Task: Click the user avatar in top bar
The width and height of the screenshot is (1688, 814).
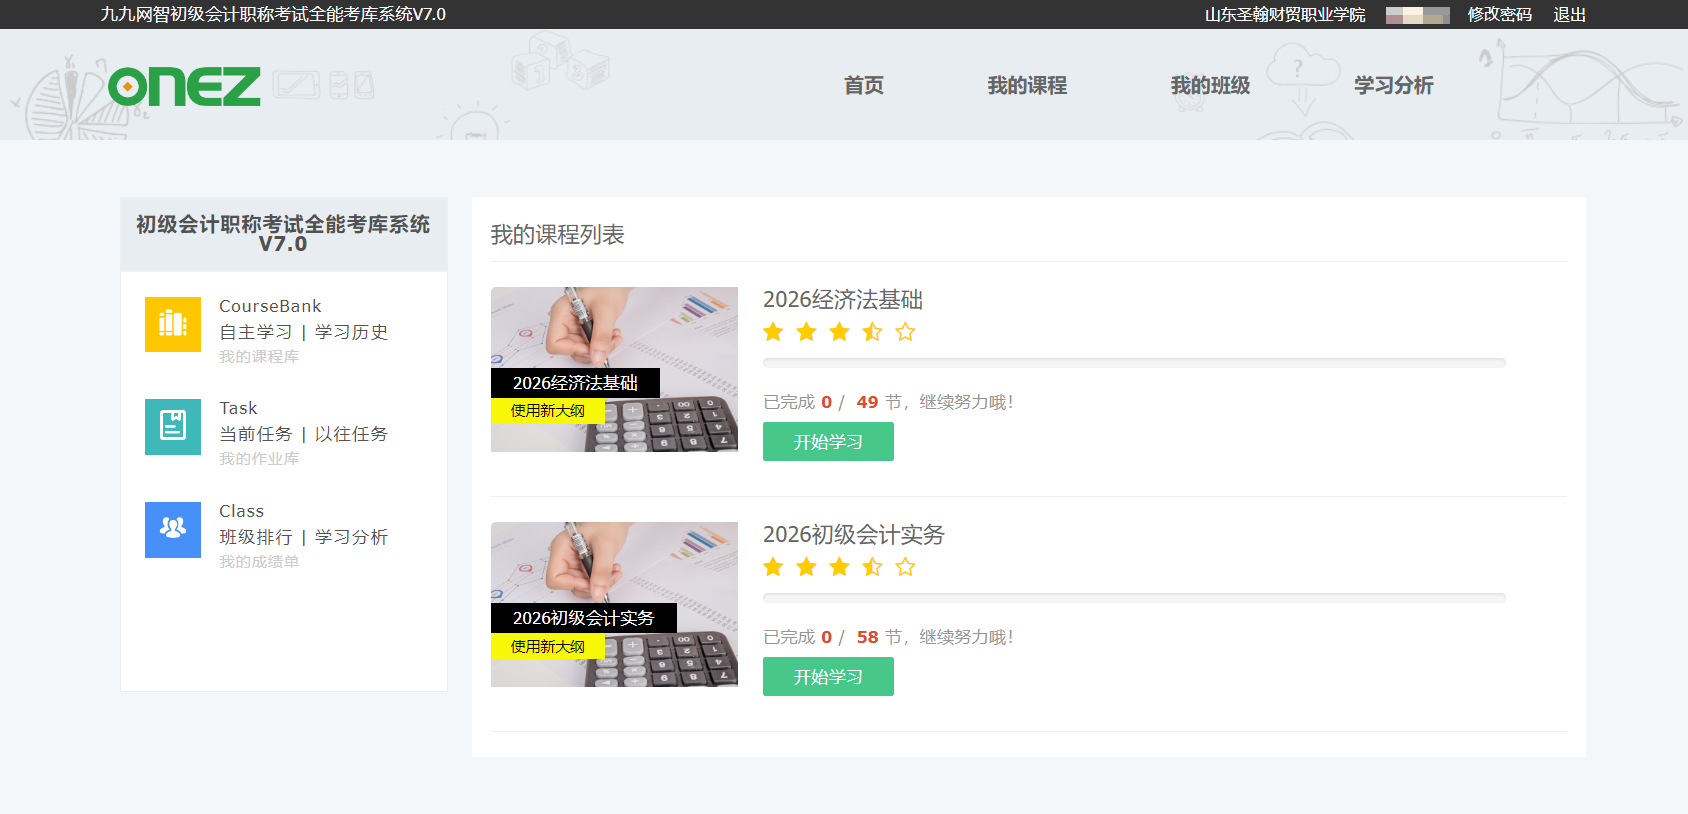Action: point(1417,15)
